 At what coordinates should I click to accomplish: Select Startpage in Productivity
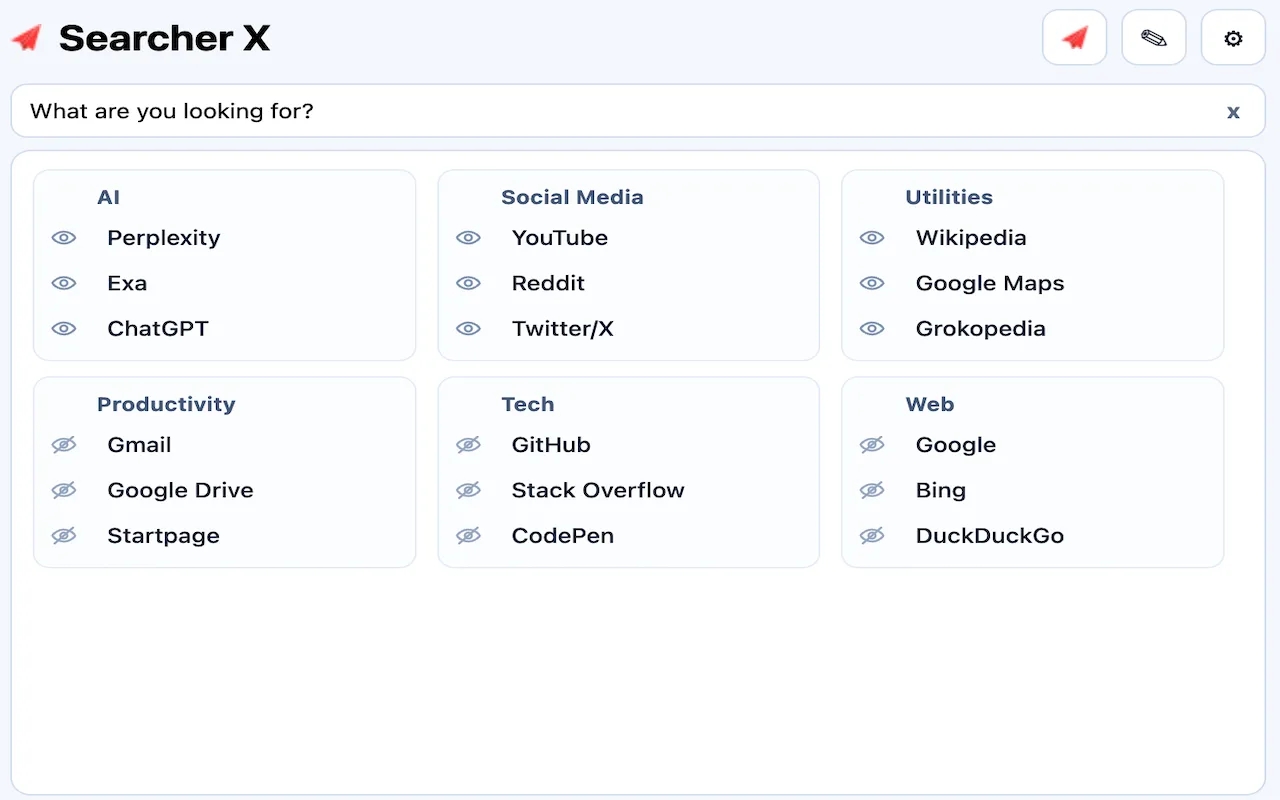tap(163, 536)
